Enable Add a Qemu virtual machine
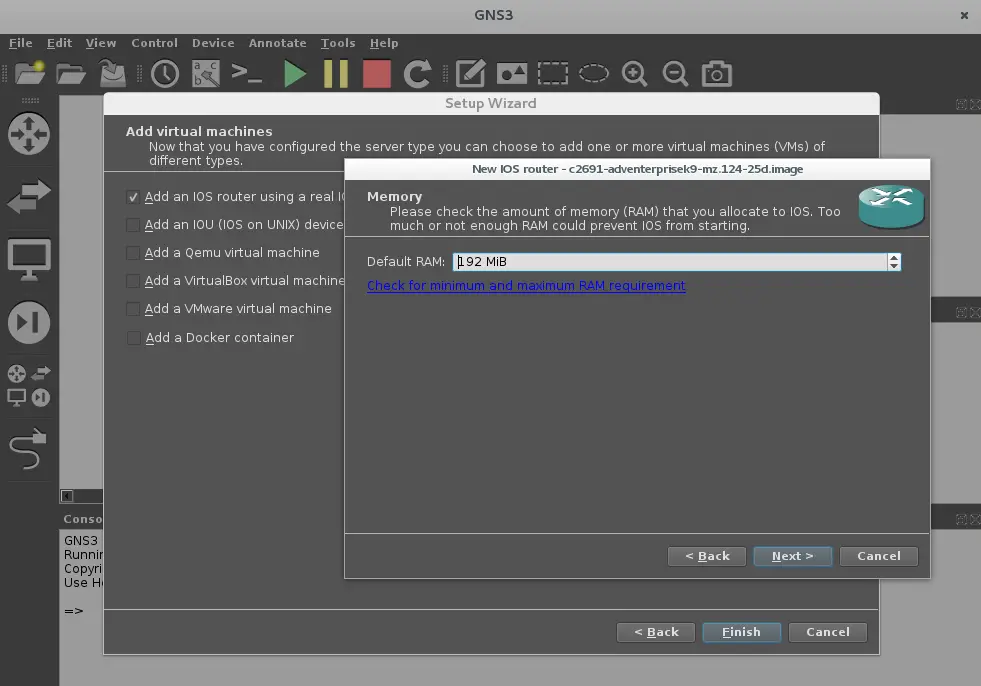 pyautogui.click(x=133, y=253)
